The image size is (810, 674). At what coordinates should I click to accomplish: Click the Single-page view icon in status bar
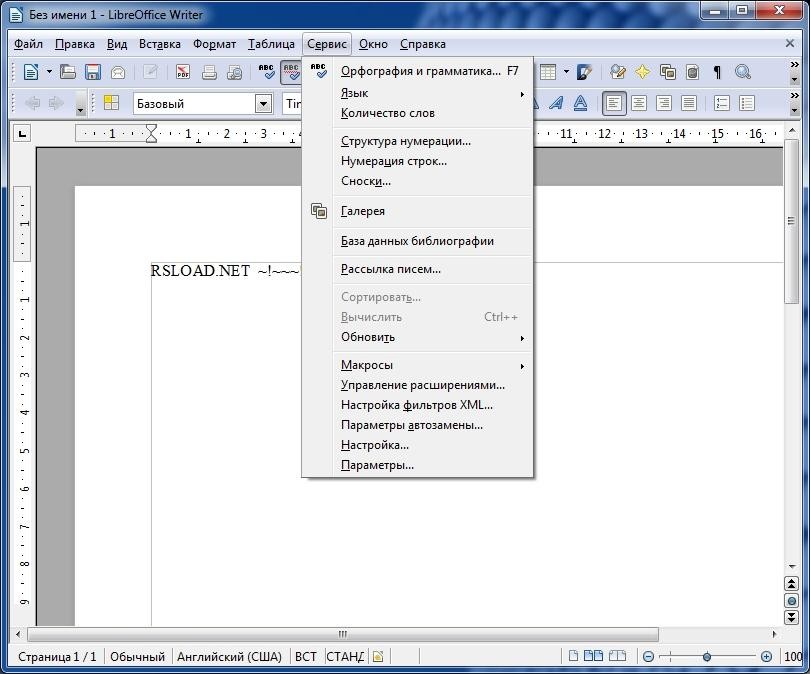tap(573, 656)
